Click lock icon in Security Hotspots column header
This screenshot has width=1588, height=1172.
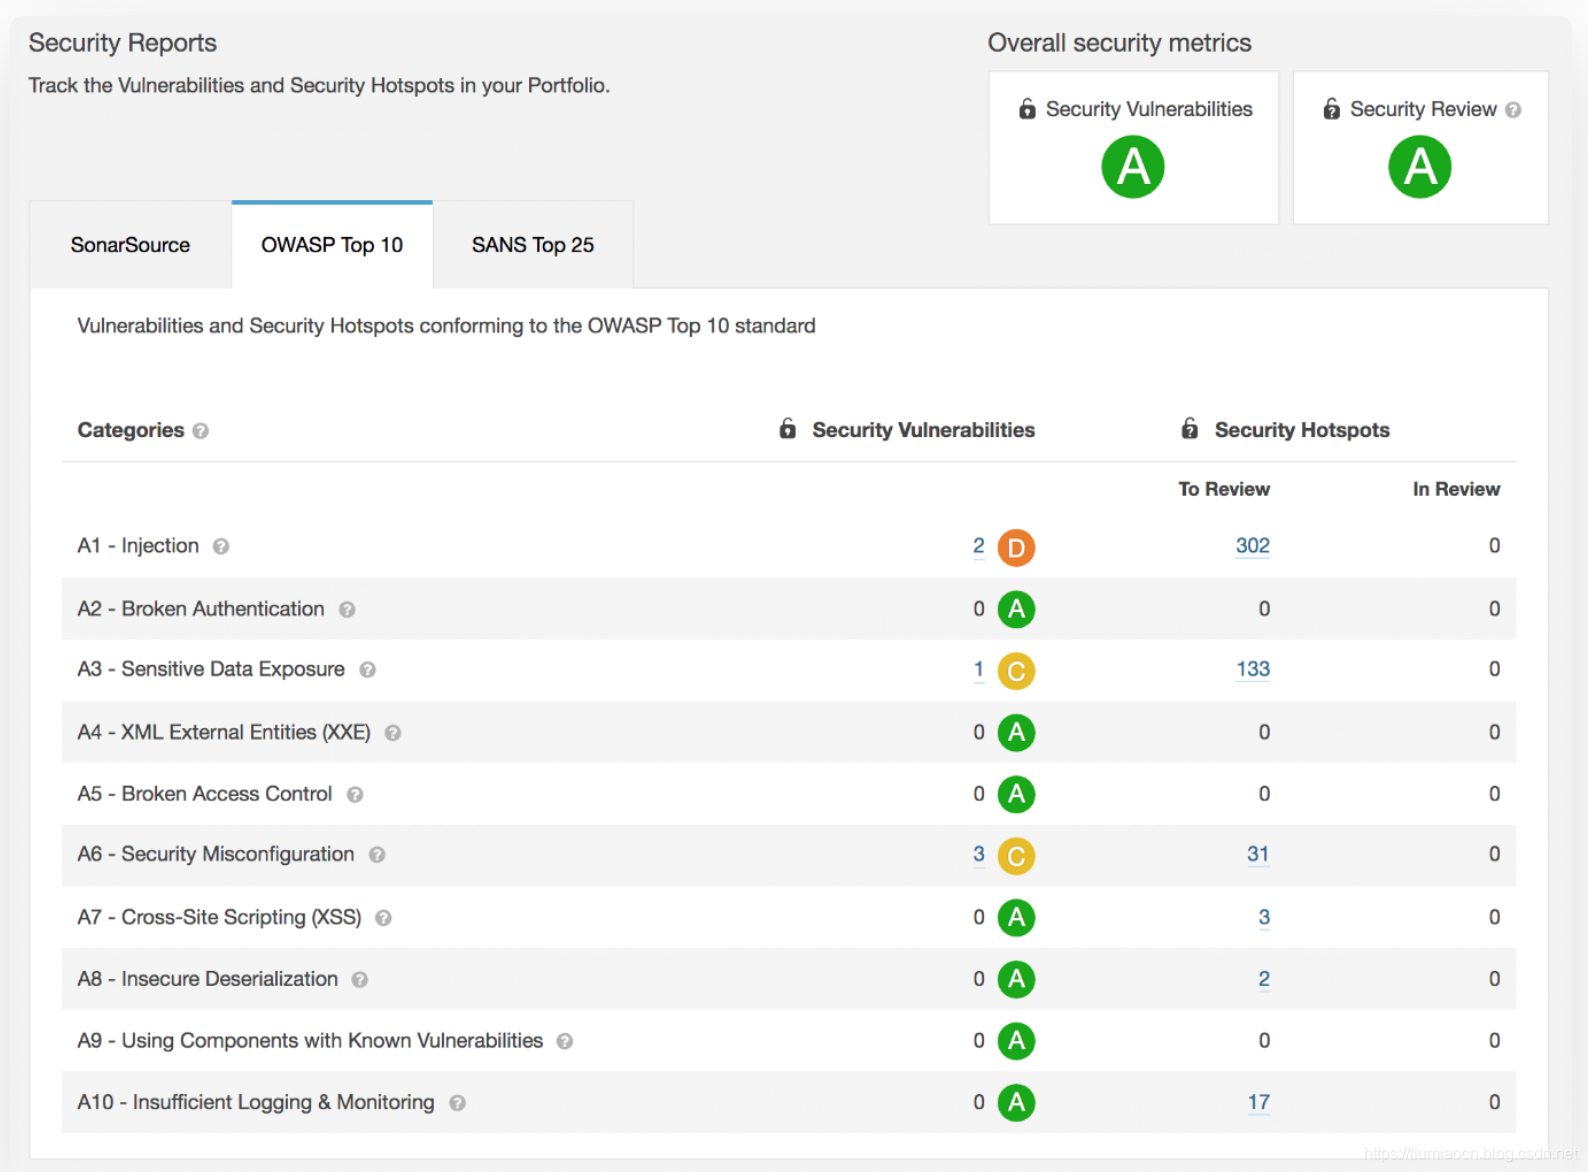(x=1190, y=429)
